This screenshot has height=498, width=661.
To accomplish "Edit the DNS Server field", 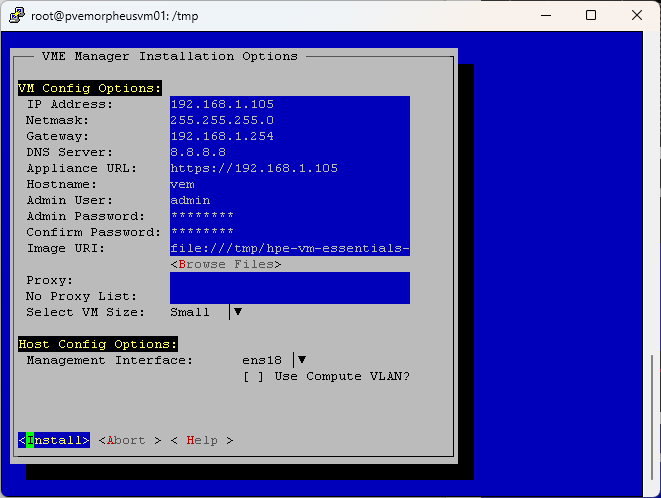I will (x=289, y=152).
